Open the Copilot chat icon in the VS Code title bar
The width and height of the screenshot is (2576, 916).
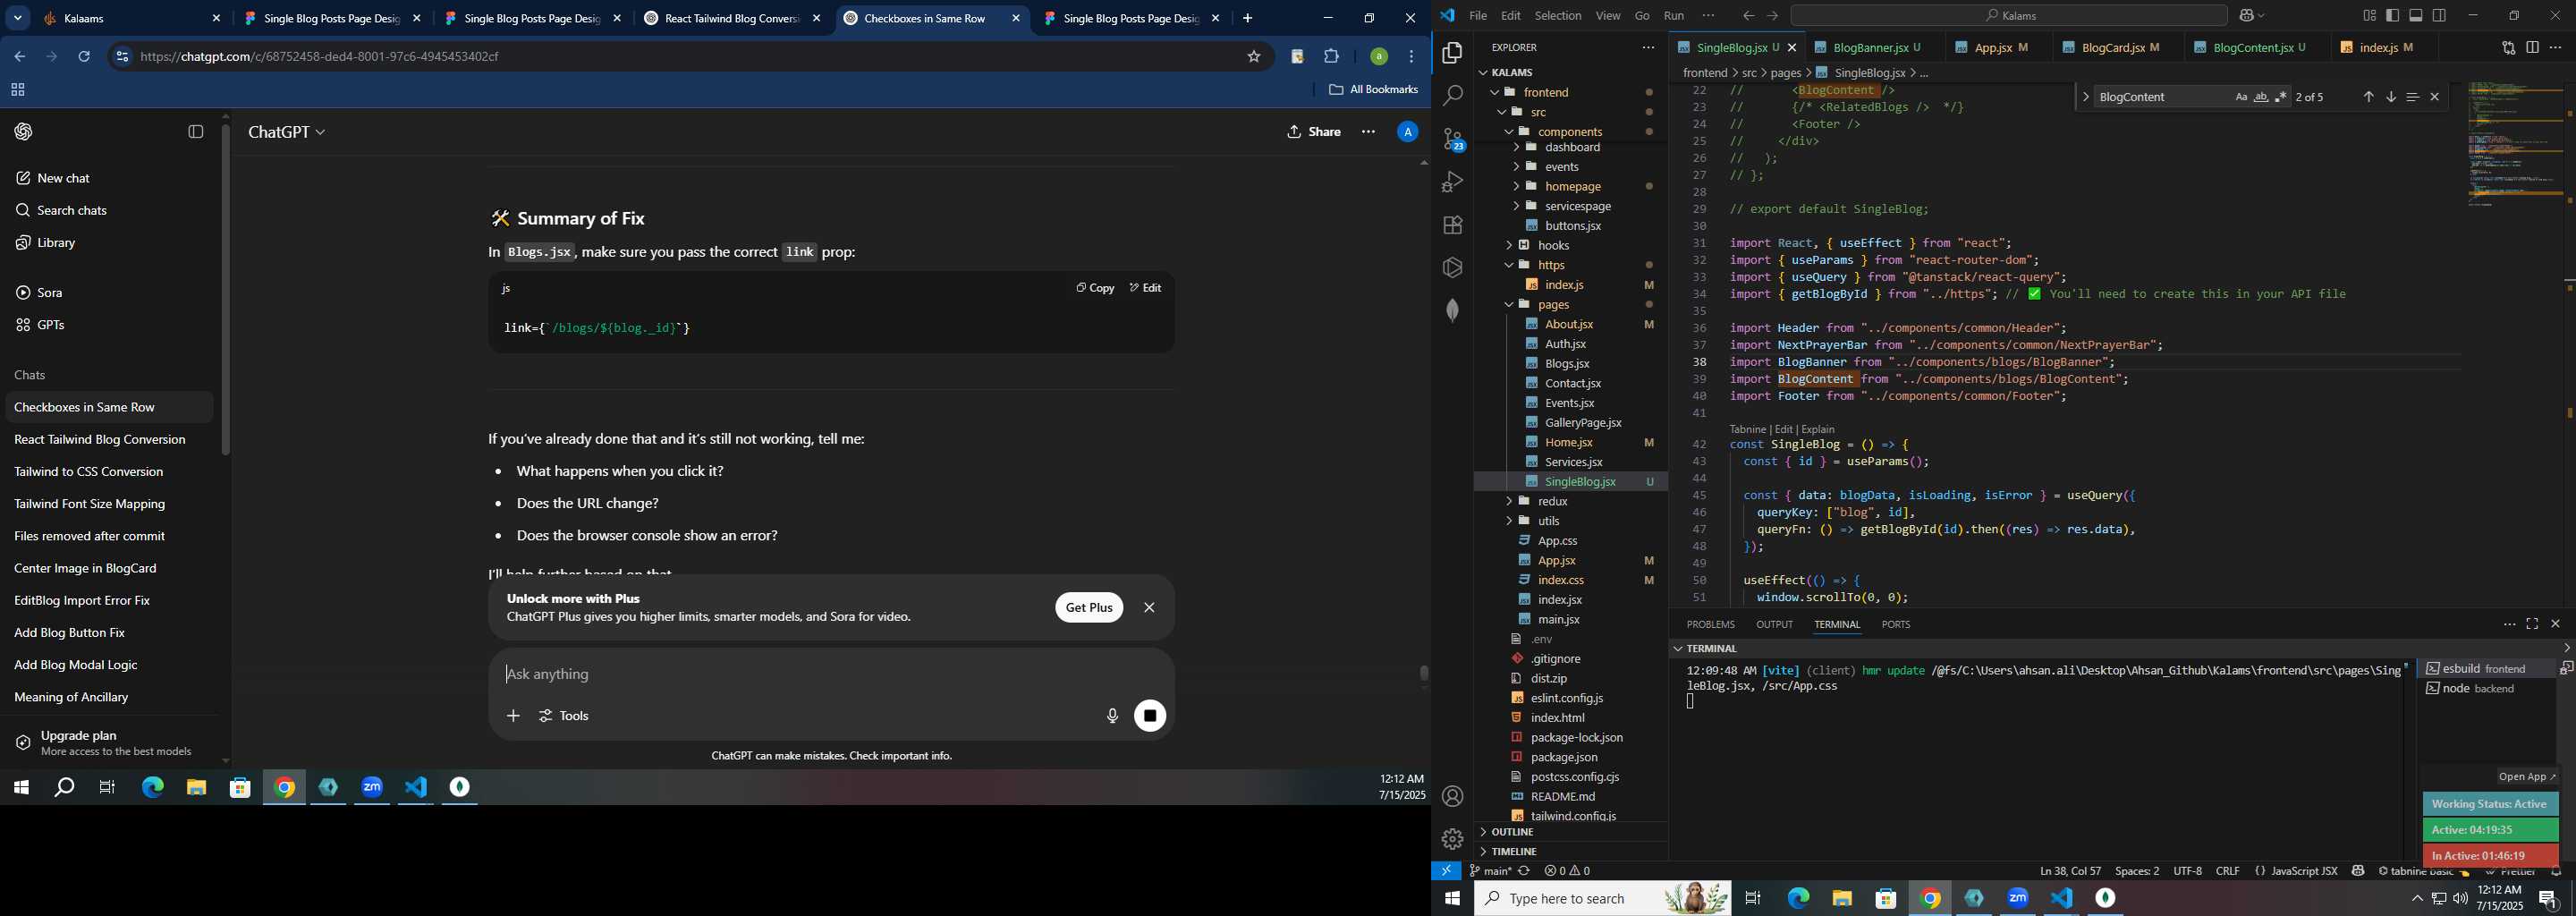(2248, 16)
